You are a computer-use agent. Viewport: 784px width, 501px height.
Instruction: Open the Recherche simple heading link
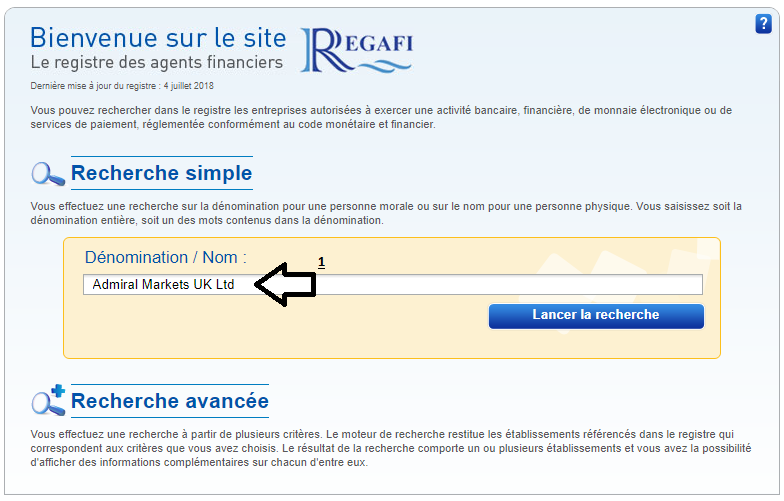pos(162,173)
